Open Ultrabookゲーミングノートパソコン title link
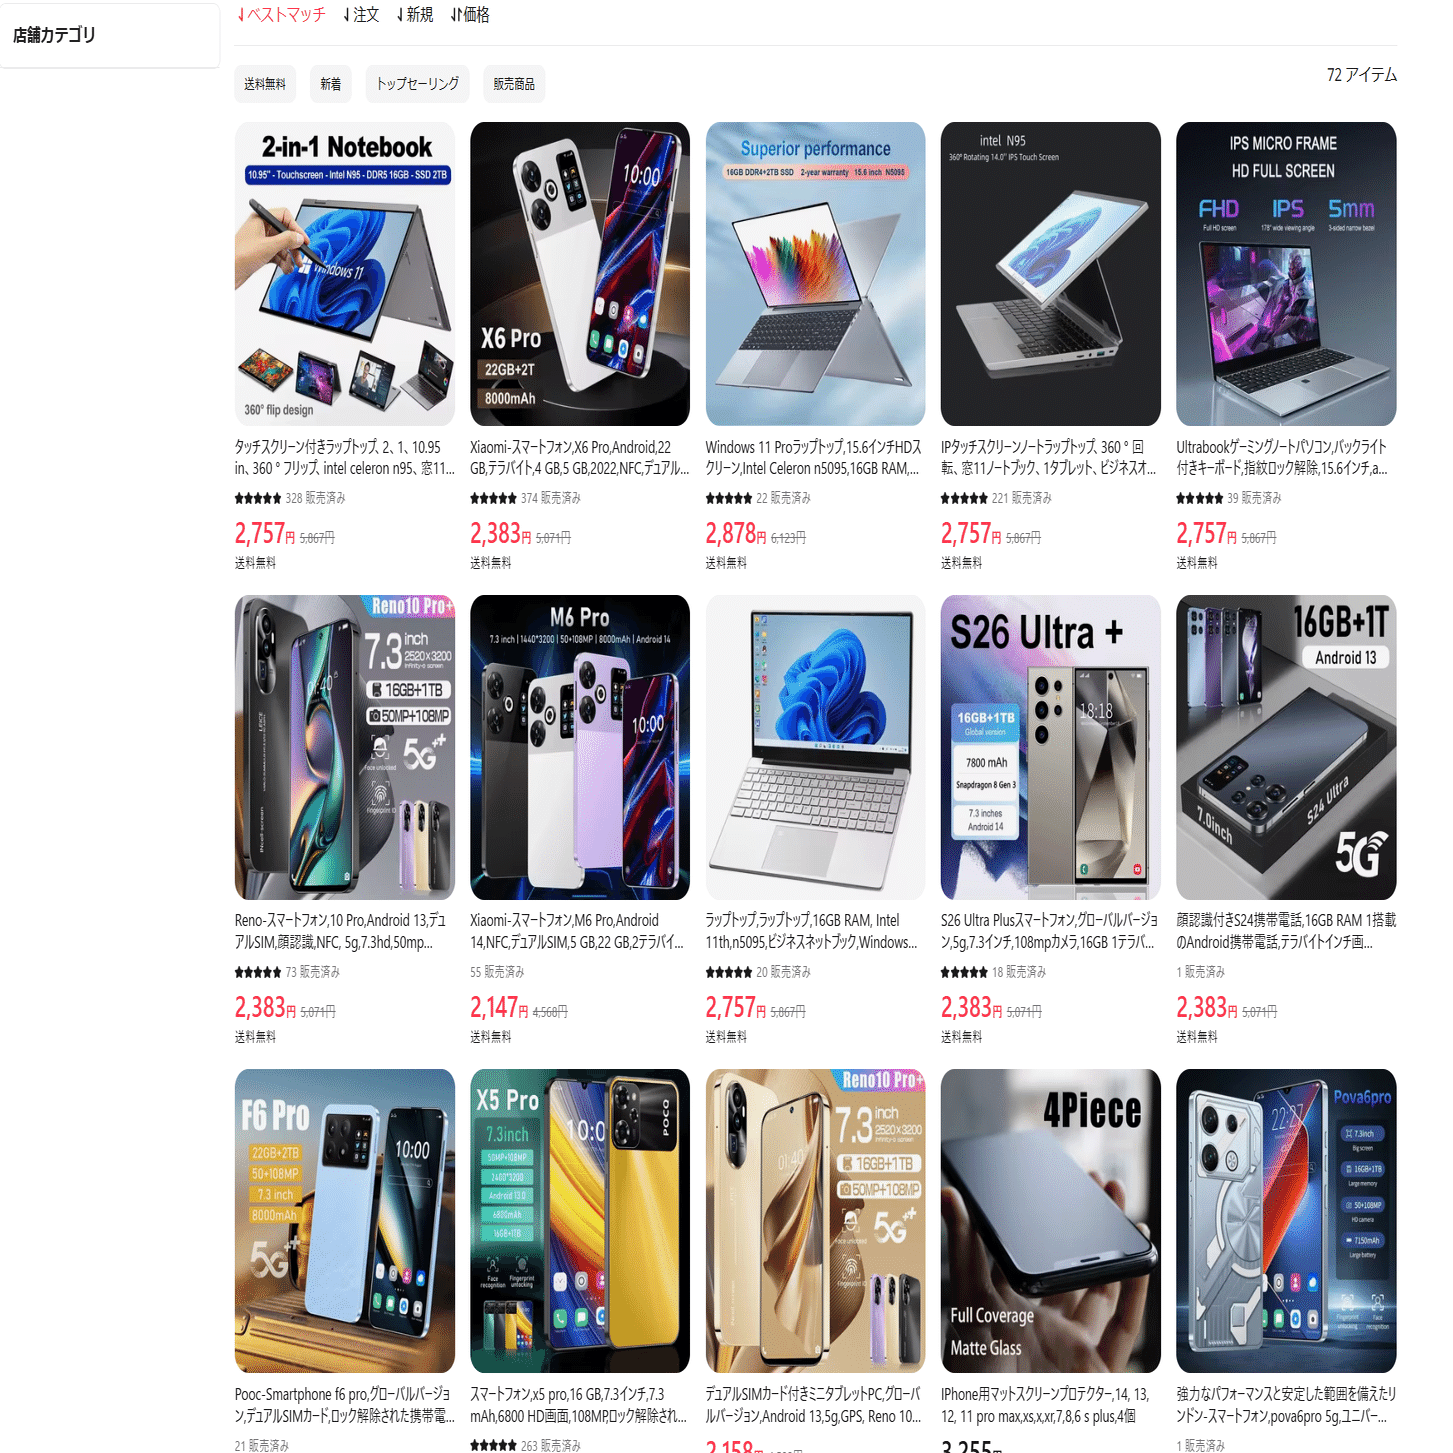 1282,457
